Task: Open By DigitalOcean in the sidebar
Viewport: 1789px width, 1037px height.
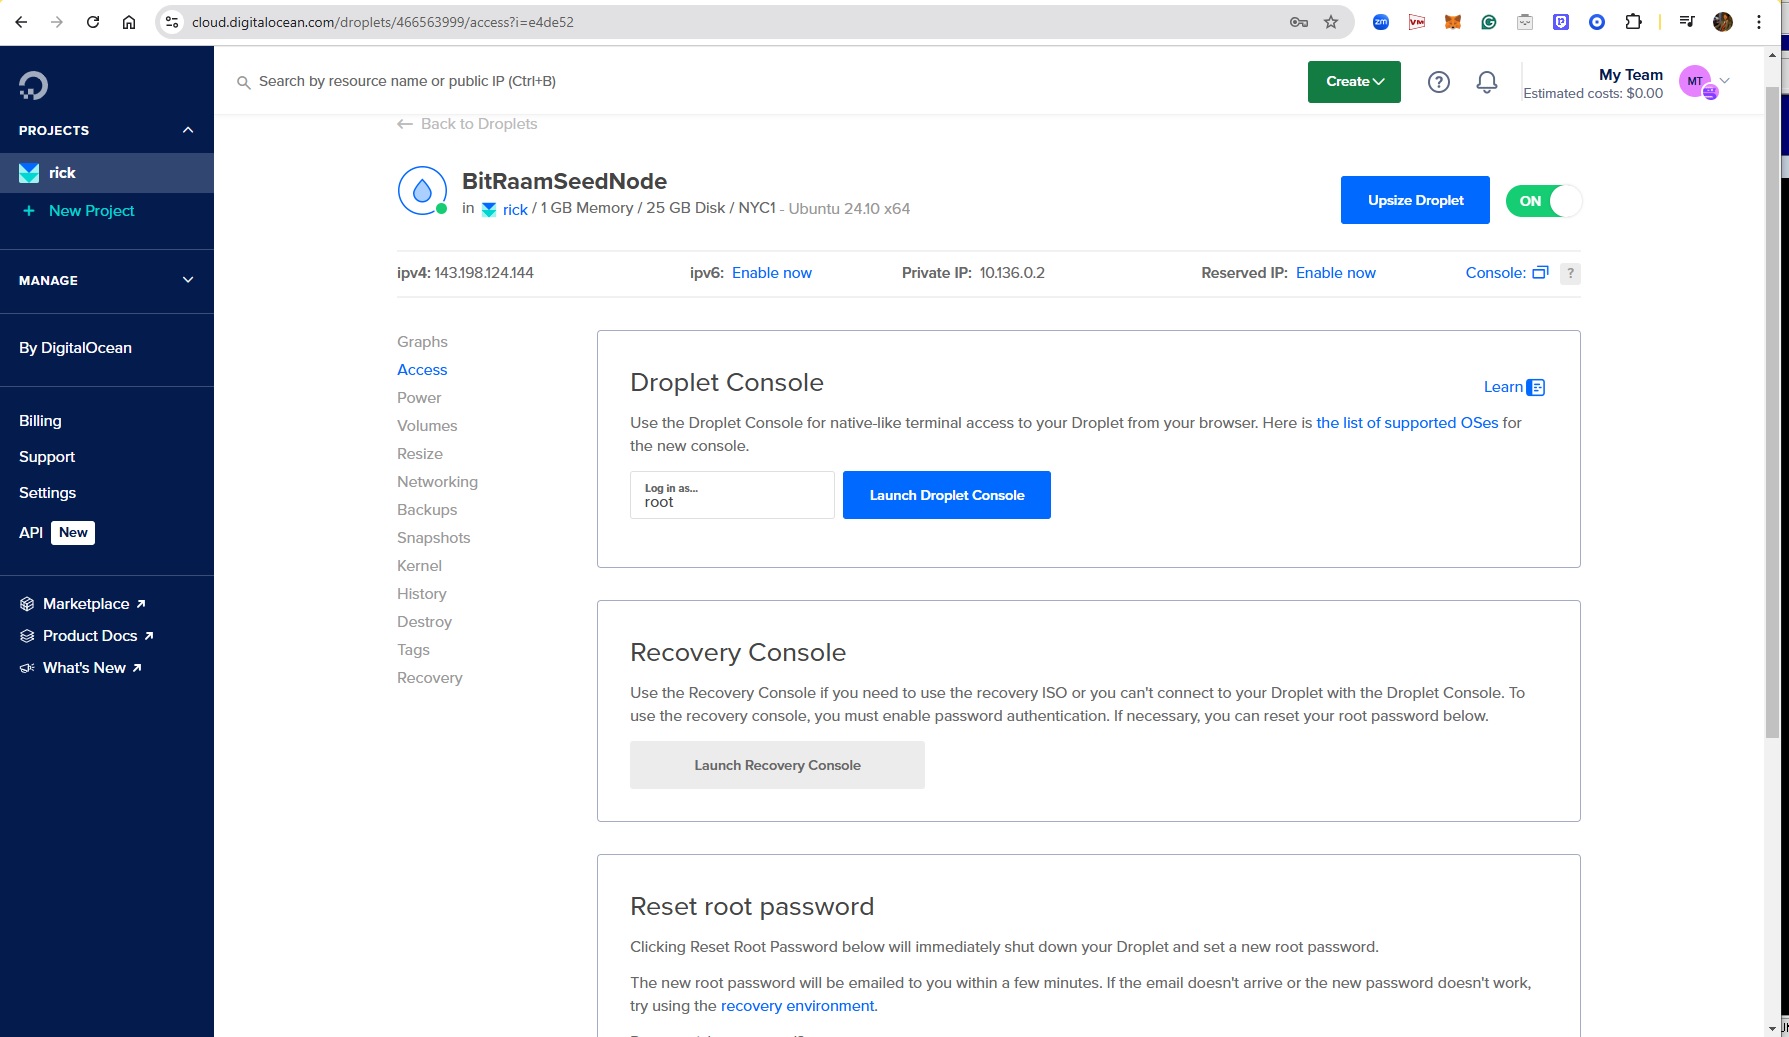Action: (75, 348)
